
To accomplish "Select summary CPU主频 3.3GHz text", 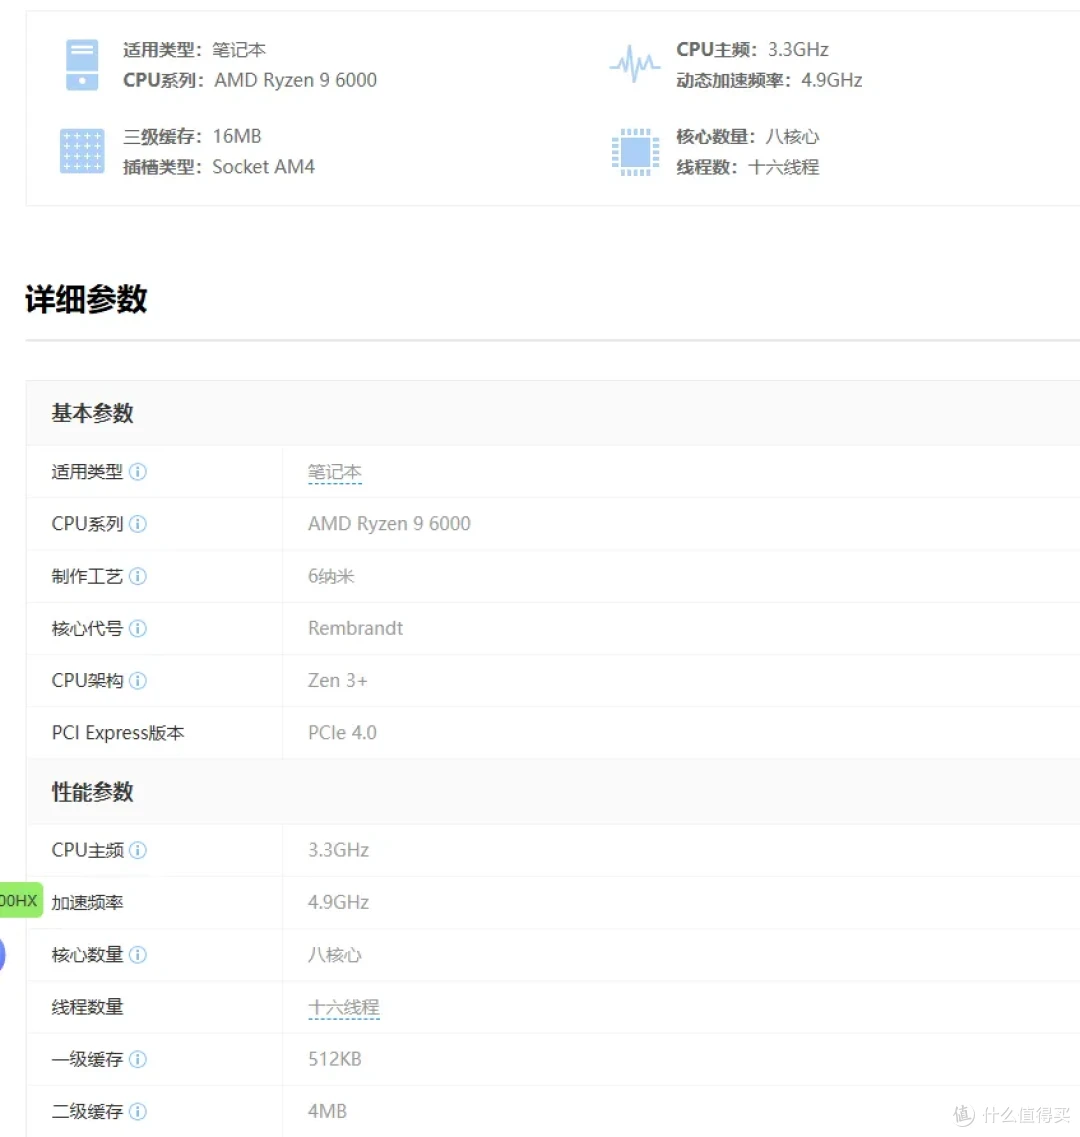I will click(x=753, y=49).
